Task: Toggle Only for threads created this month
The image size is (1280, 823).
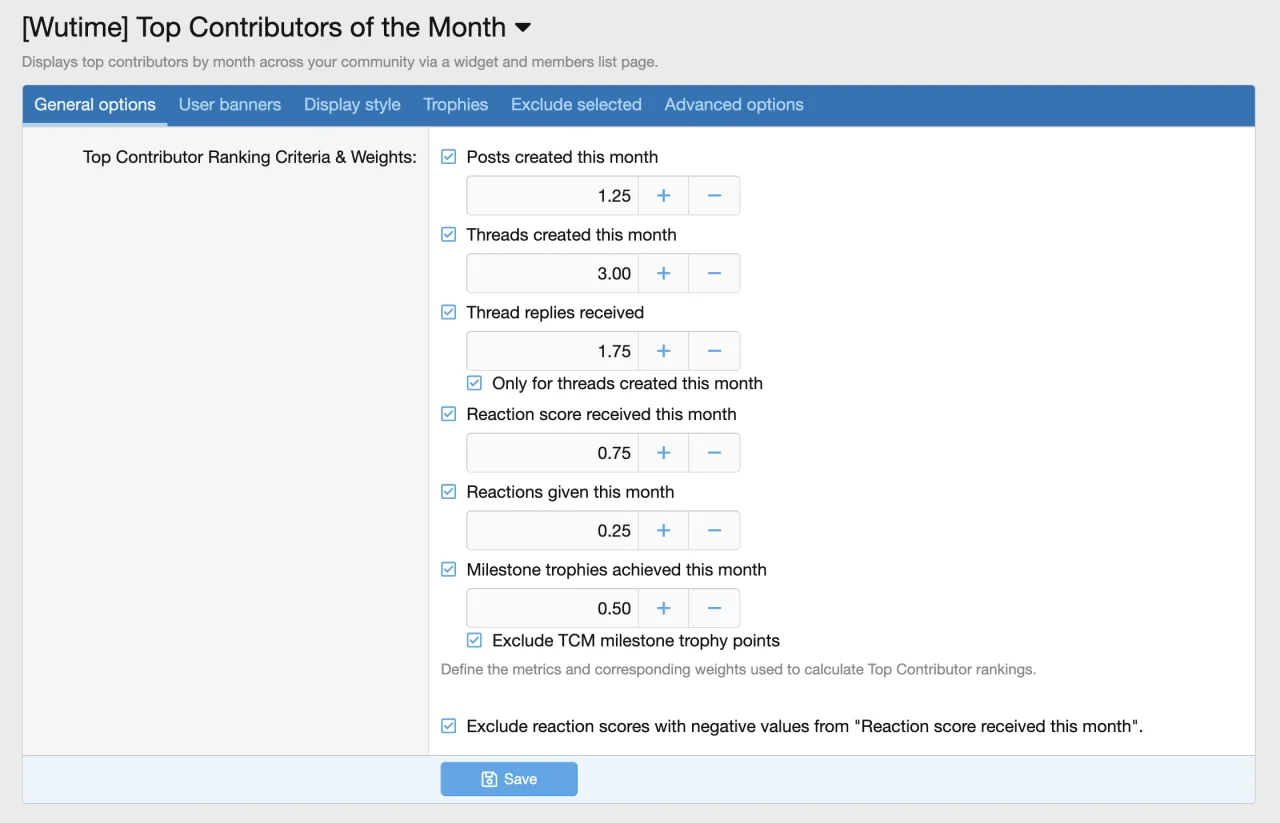Action: (475, 383)
